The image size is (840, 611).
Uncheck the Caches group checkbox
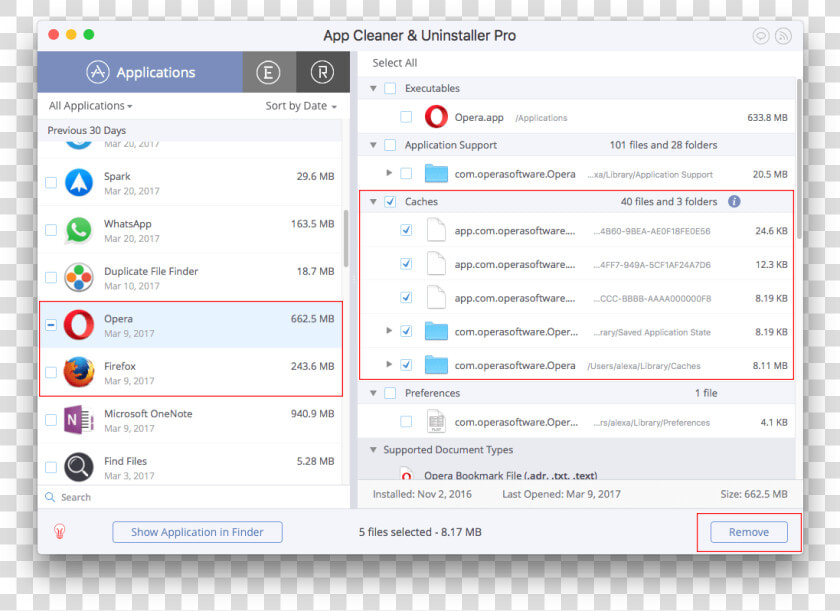tap(391, 202)
